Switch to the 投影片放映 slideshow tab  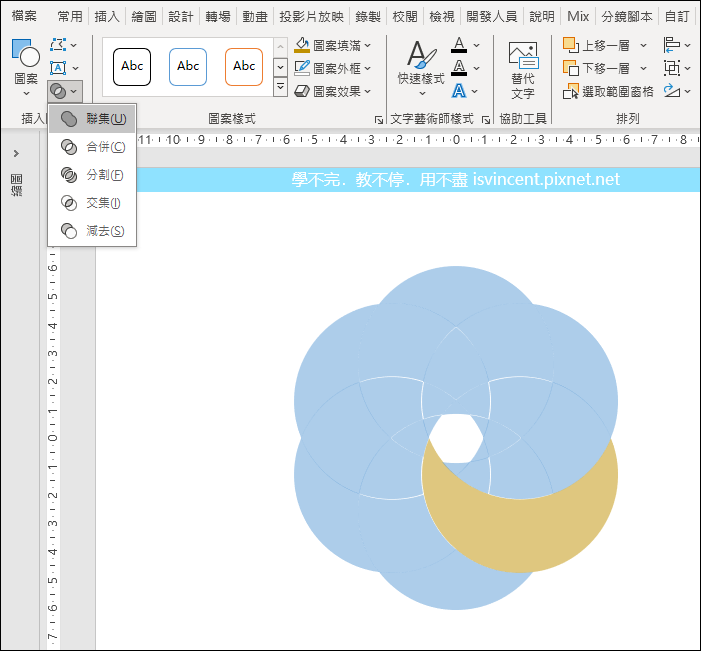312,17
